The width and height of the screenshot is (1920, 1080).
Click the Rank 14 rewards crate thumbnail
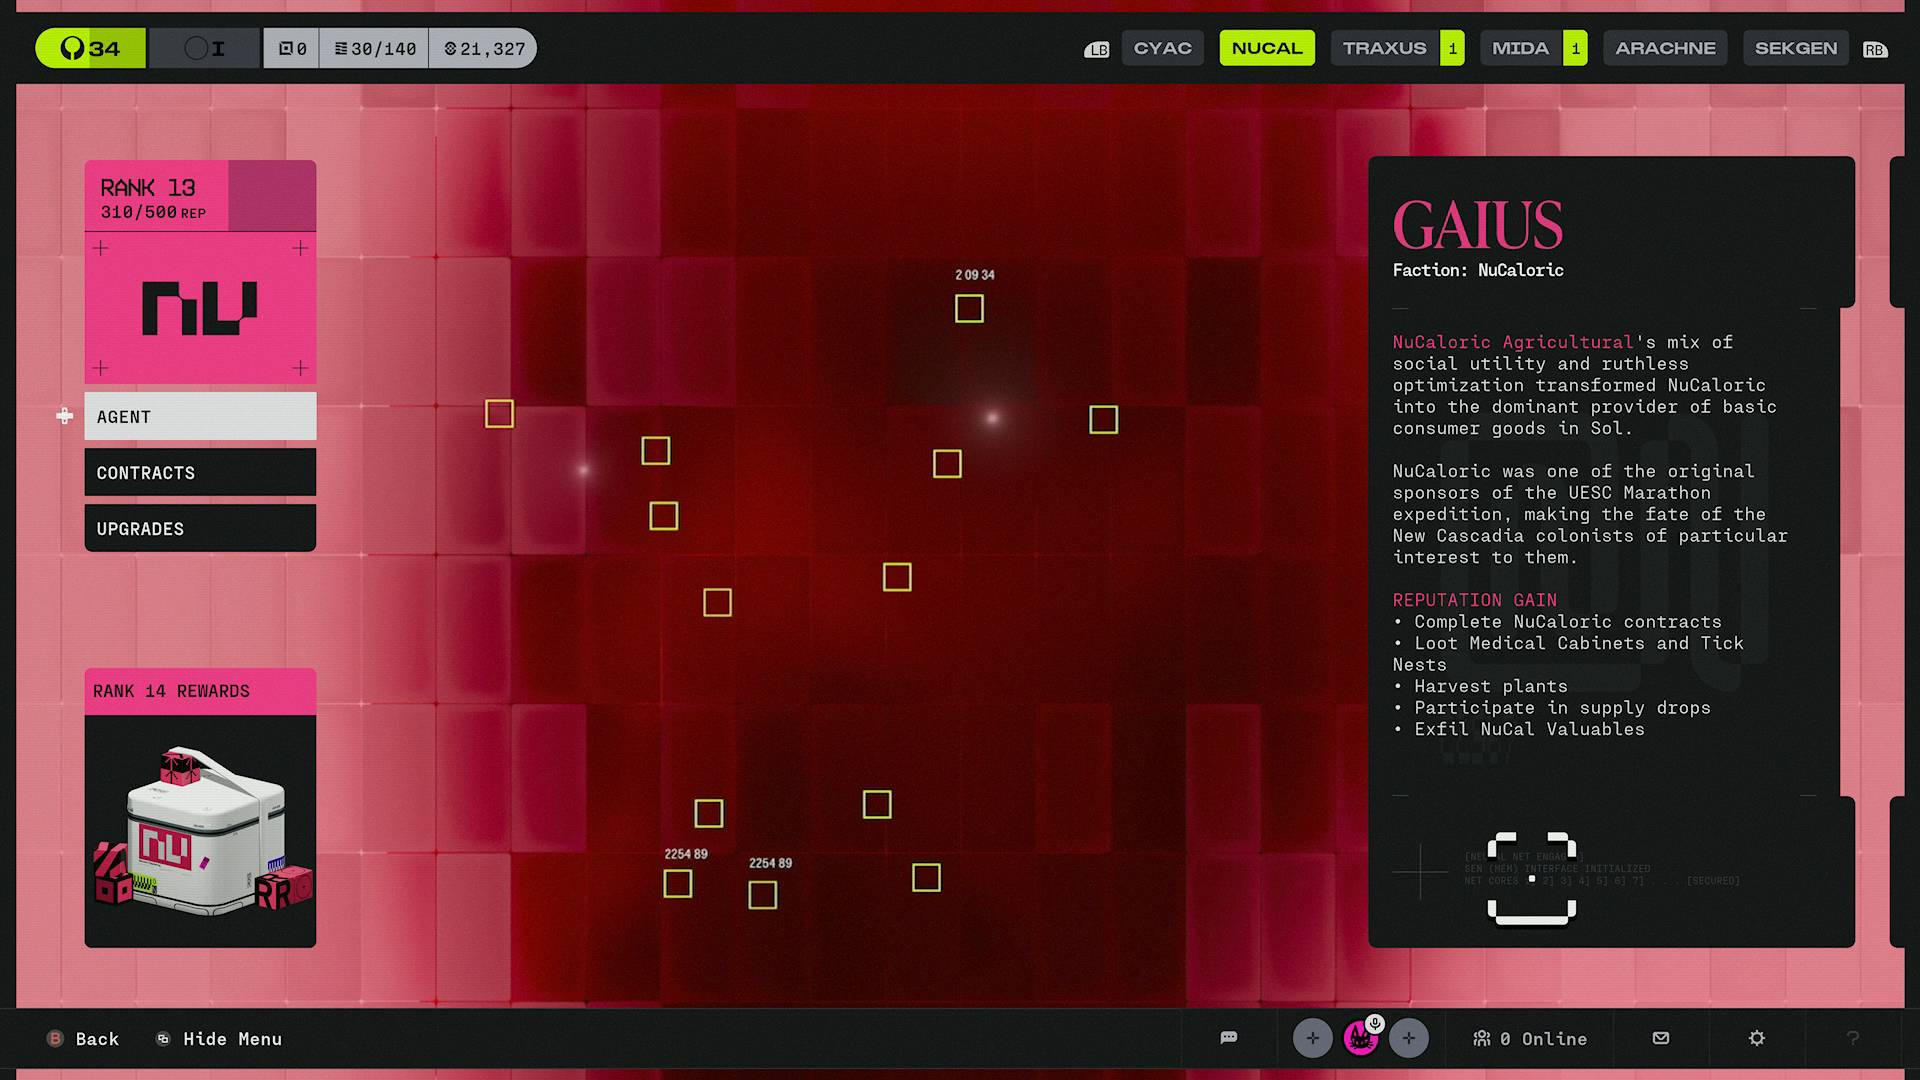click(200, 830)
